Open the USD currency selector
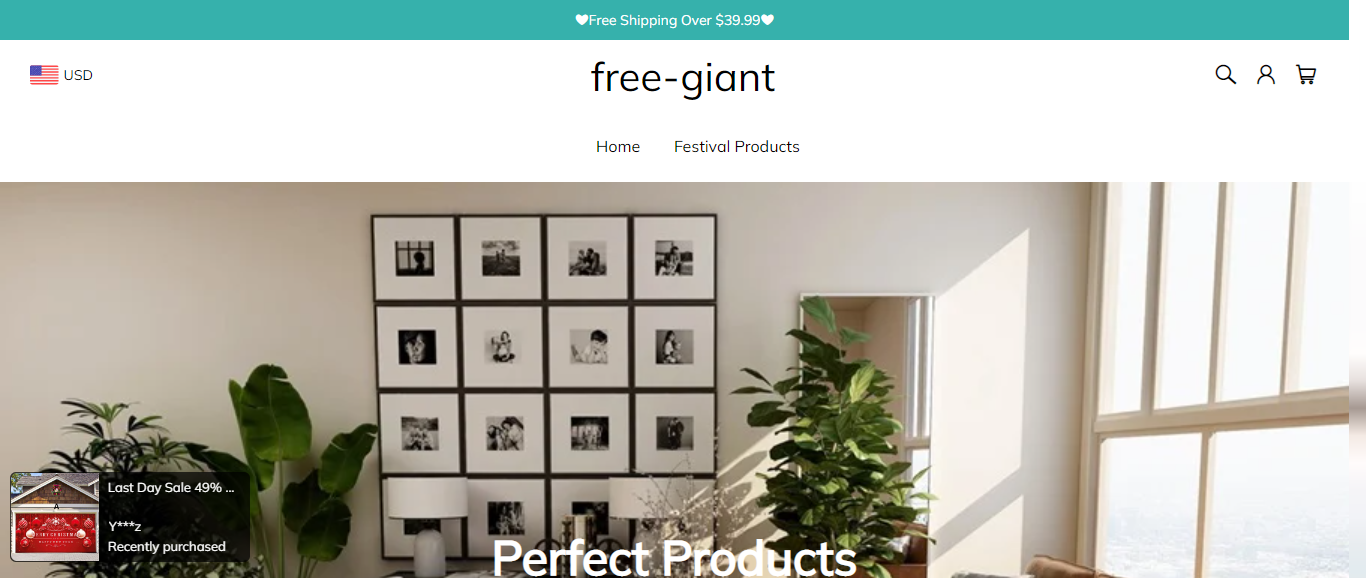Image resolution: width=1366 pixels, height=578 pixels. (61, 75)
